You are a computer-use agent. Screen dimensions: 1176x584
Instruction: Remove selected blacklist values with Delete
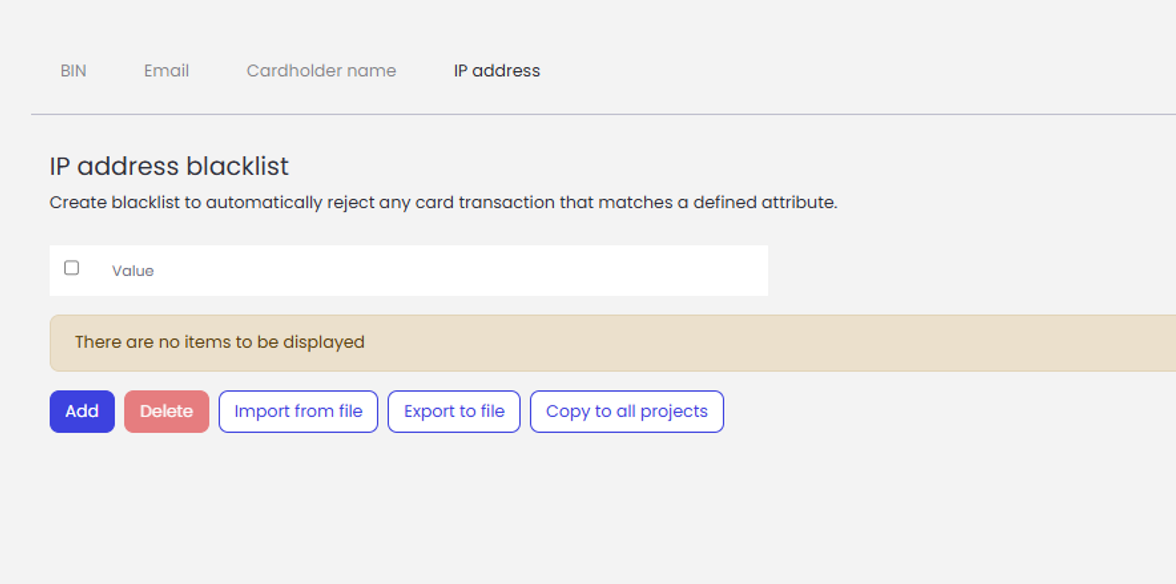166,412
